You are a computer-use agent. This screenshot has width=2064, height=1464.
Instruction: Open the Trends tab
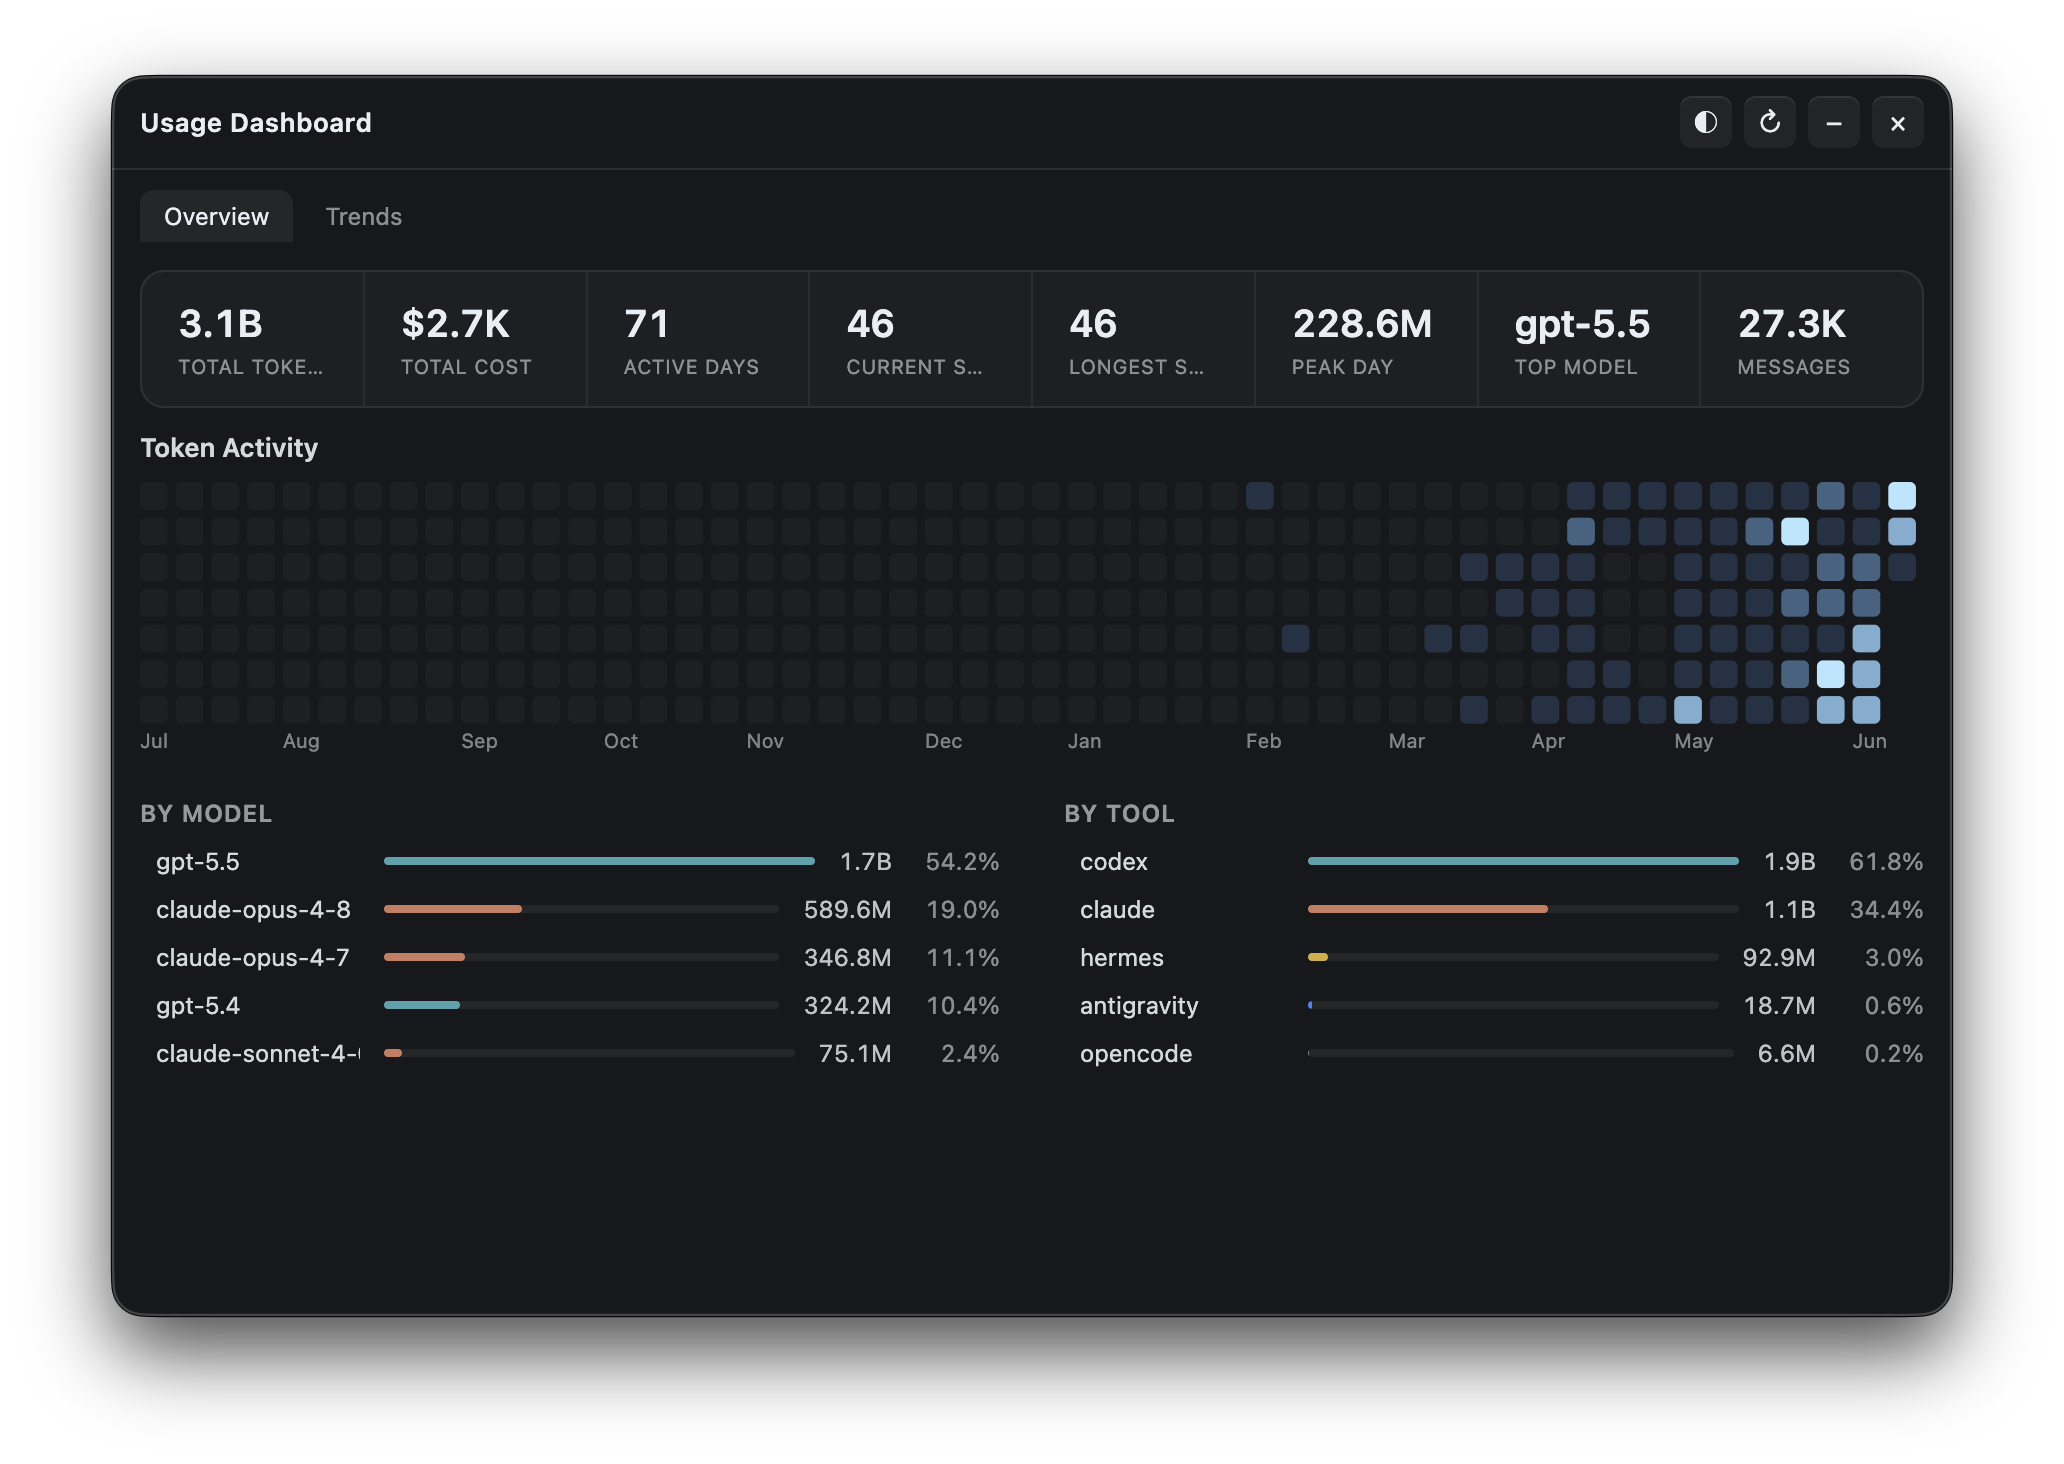[x=363, y=216]
